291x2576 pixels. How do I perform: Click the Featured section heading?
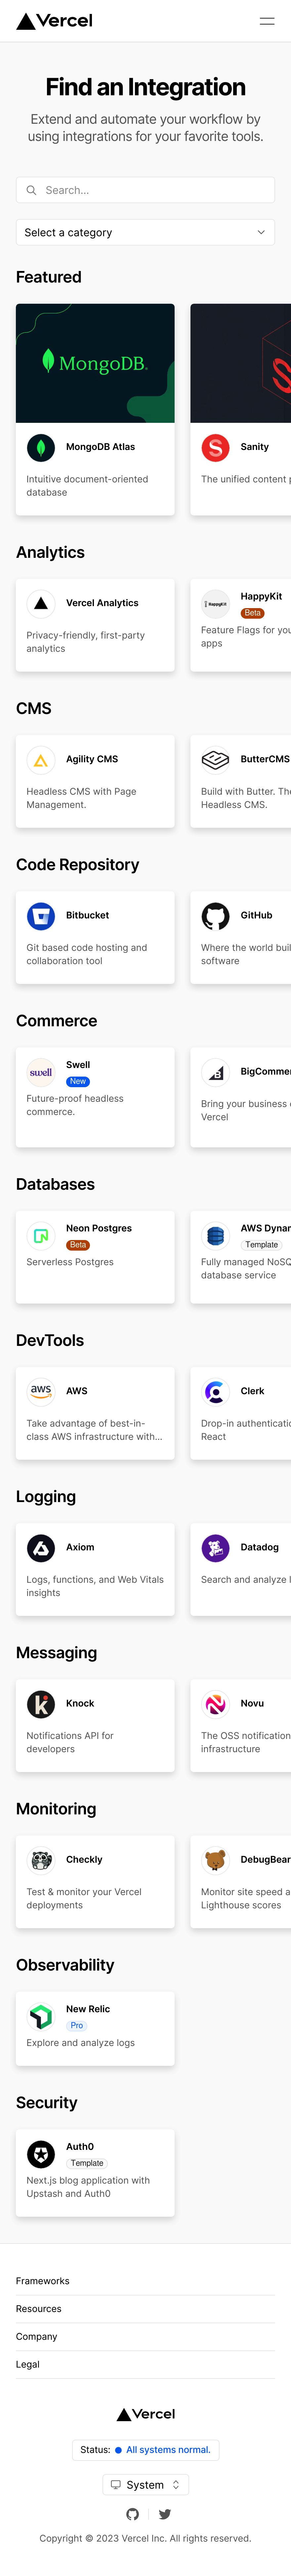(49, 277)
